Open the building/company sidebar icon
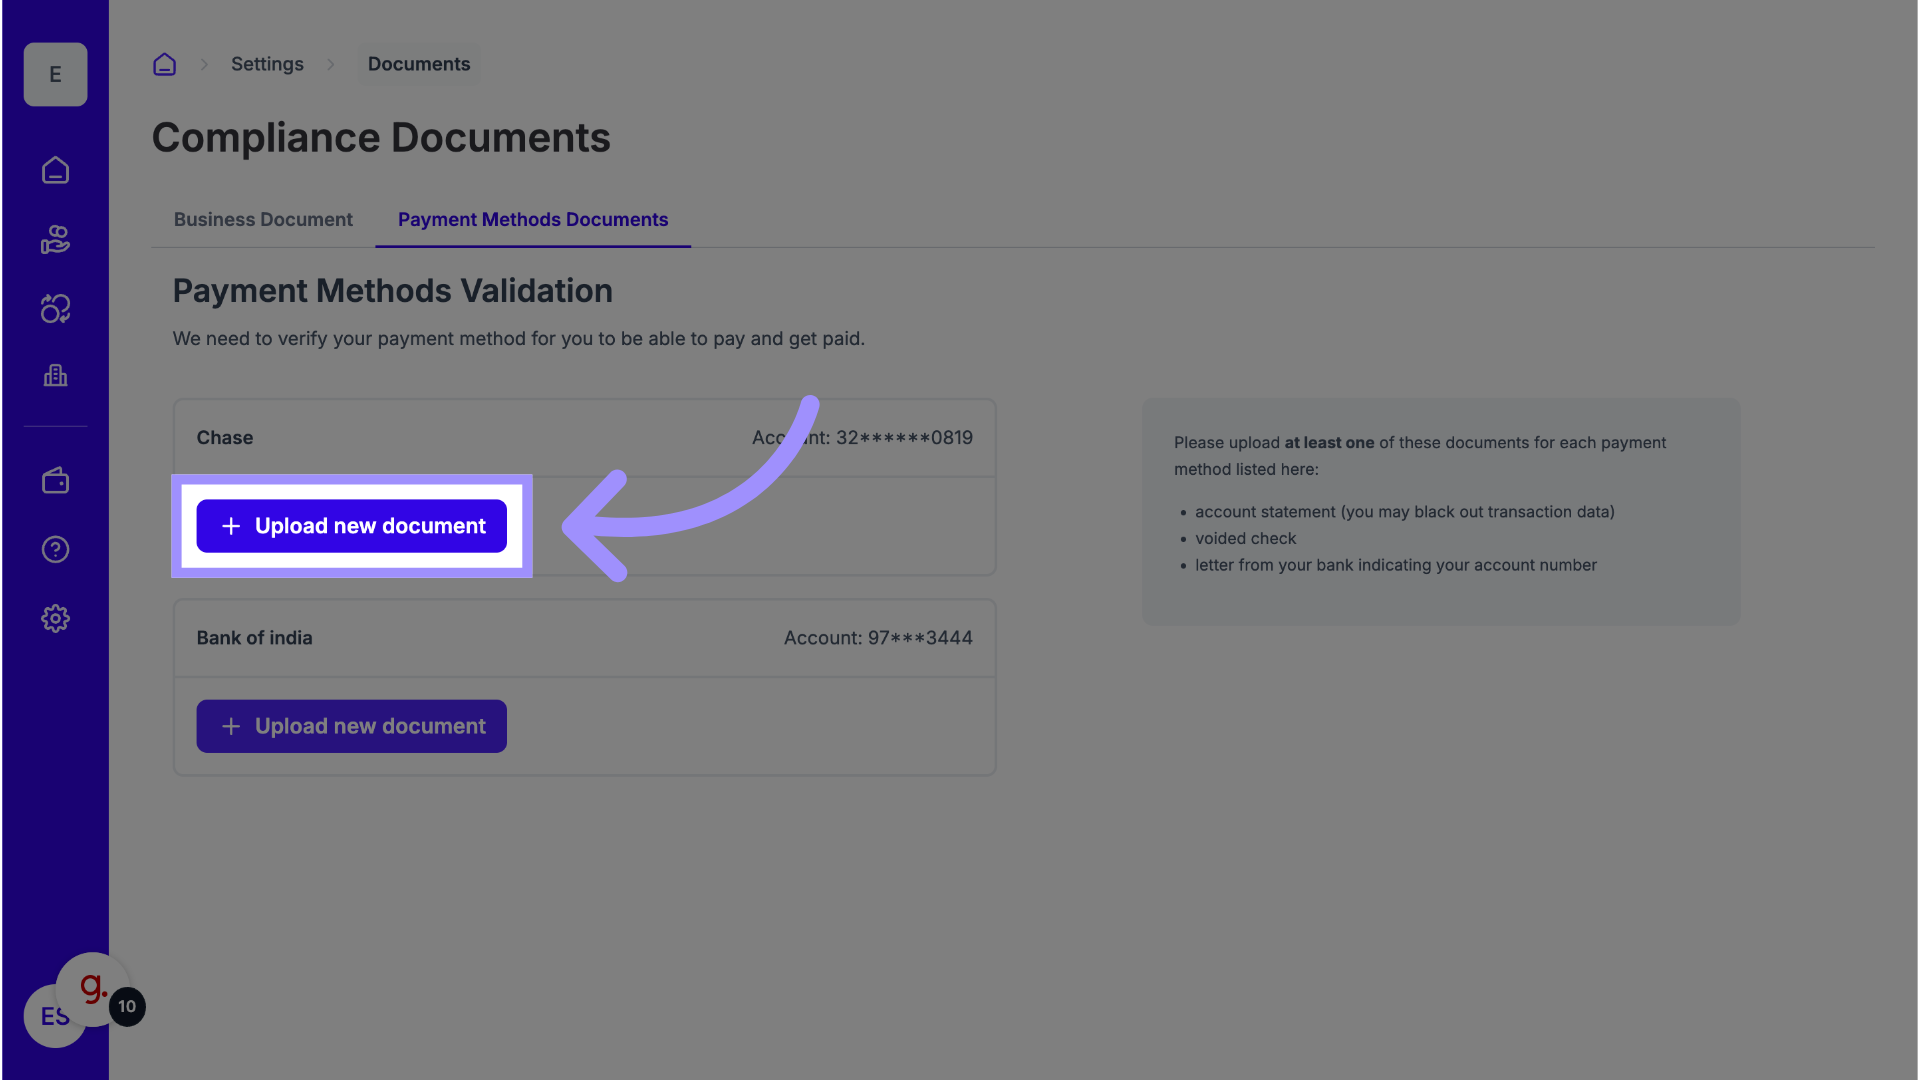The width and height of the screenshot is (1920, 1080). (55, 376)
